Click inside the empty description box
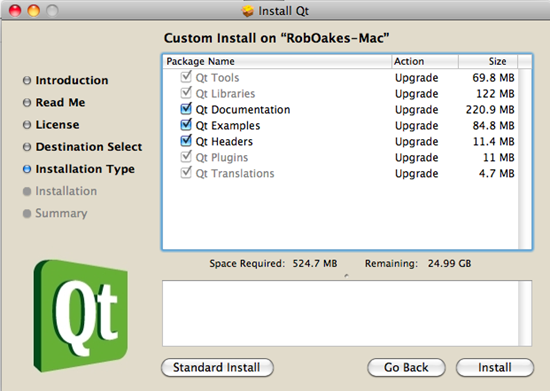The width and height of the screenshot is (550, 391). point(340,313)
